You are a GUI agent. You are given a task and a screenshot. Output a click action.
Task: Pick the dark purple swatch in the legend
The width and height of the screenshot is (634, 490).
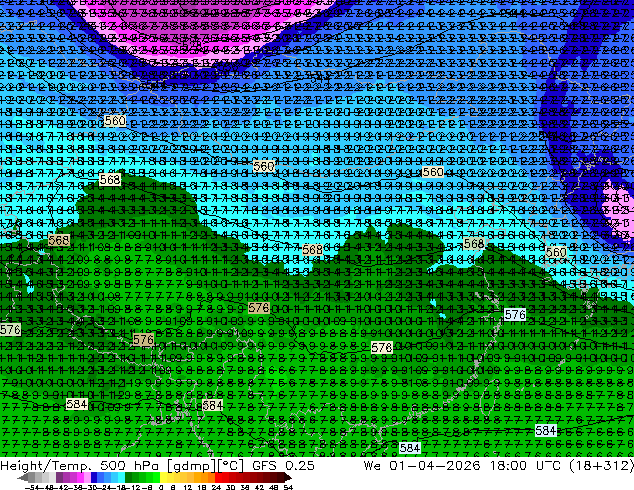click(x=59, y=478)
